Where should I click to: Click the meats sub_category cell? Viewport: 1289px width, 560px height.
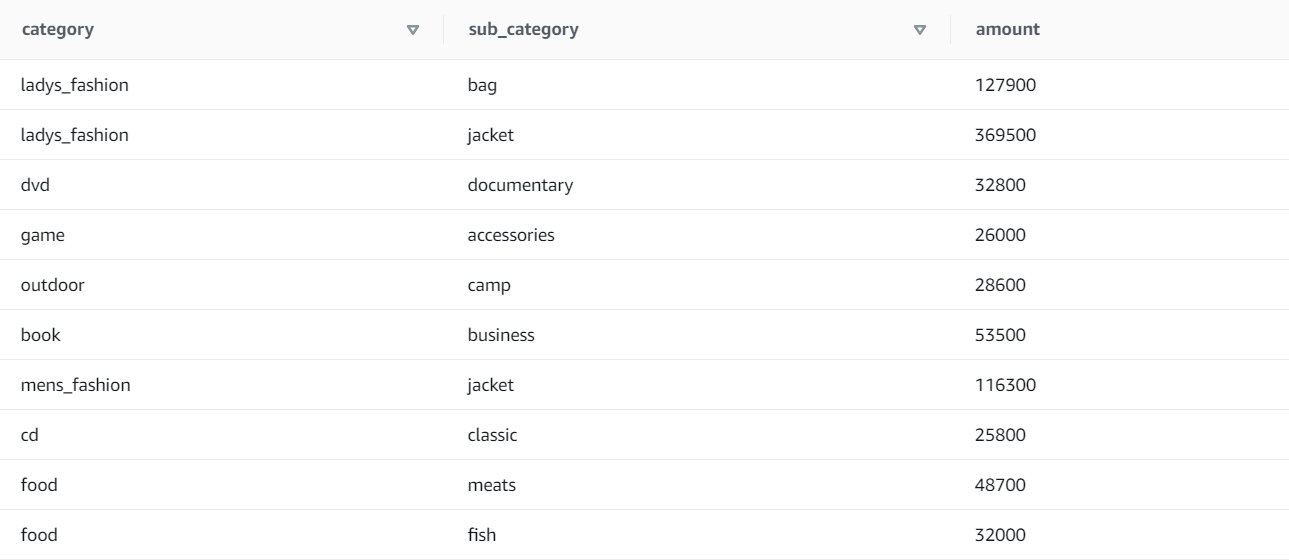[x=490, y=485]
